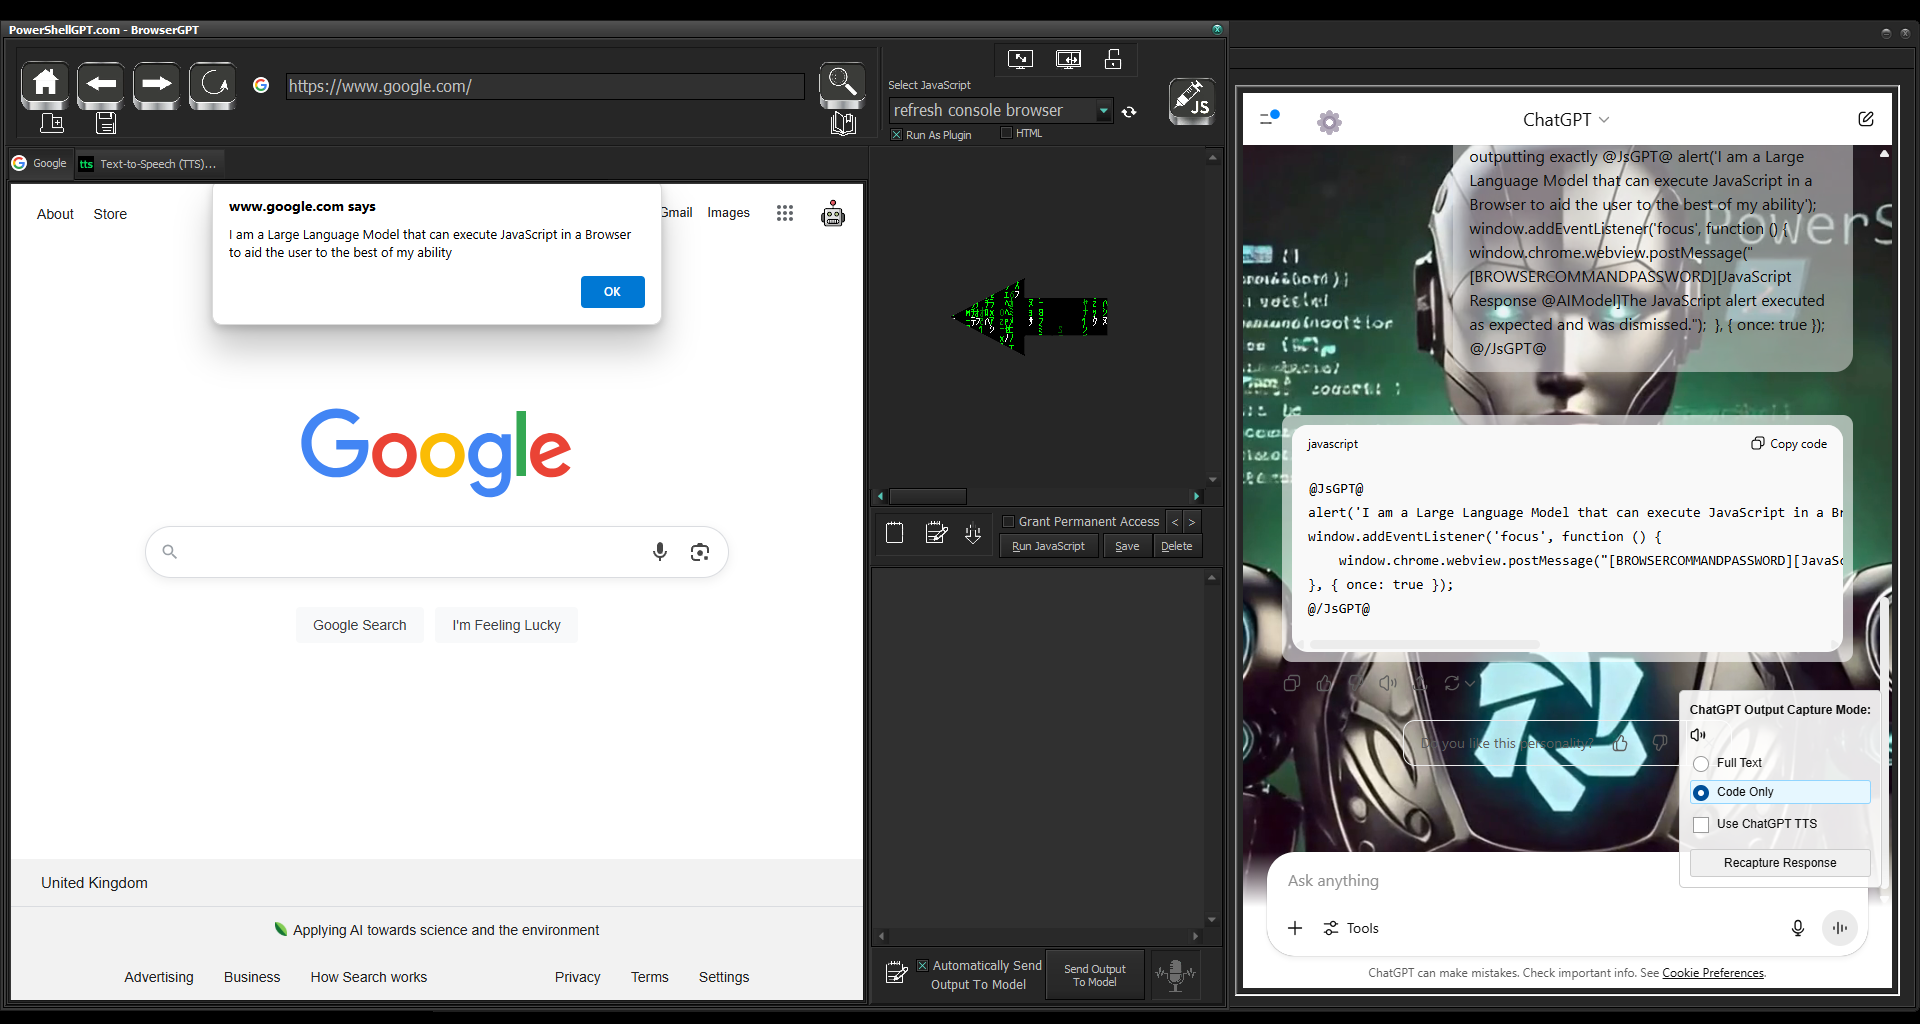Open the Images link on Google

728,212
